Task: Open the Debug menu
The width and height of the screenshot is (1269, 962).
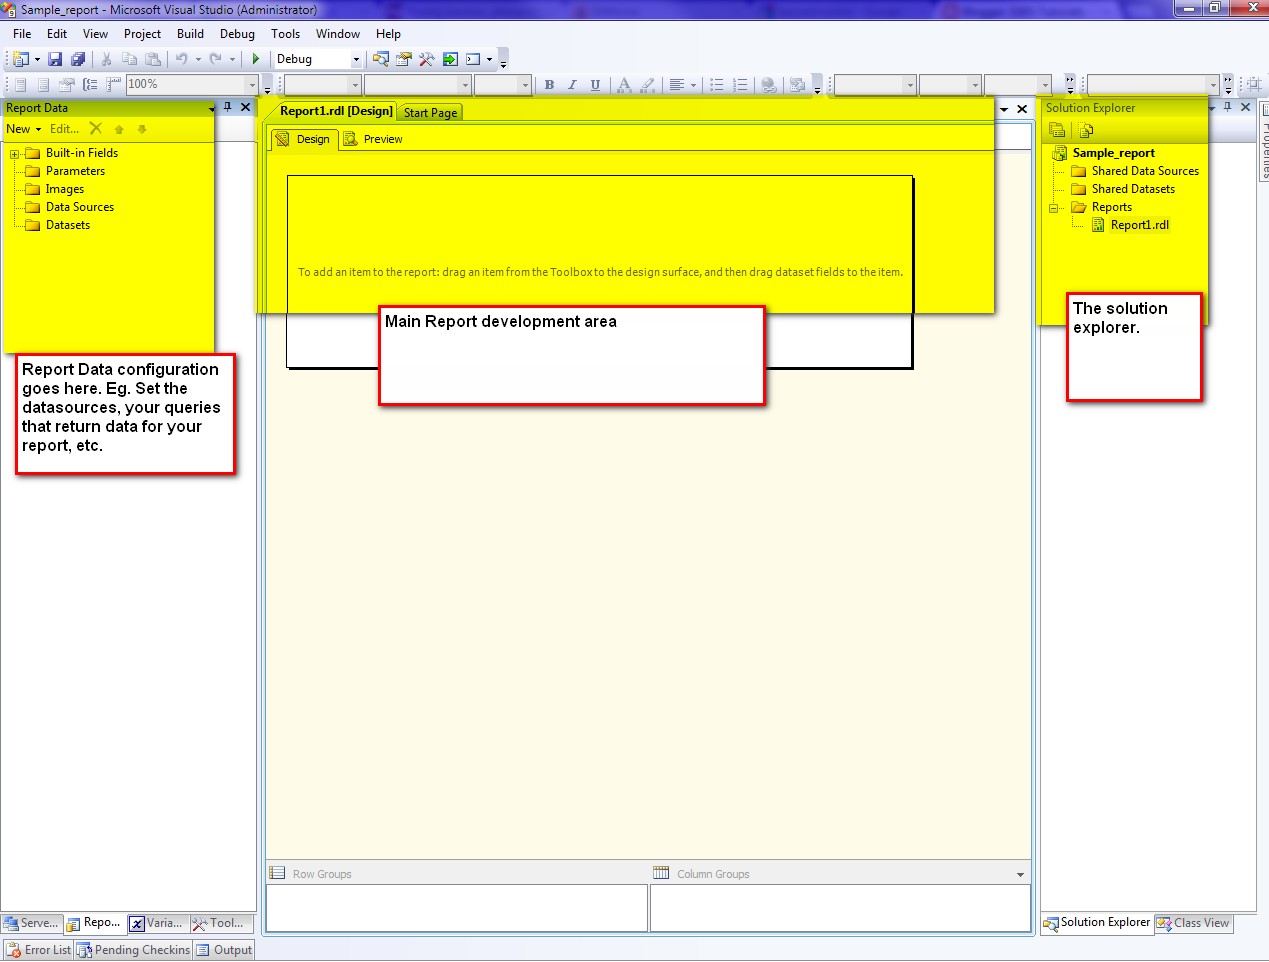Action: point(237,34)
